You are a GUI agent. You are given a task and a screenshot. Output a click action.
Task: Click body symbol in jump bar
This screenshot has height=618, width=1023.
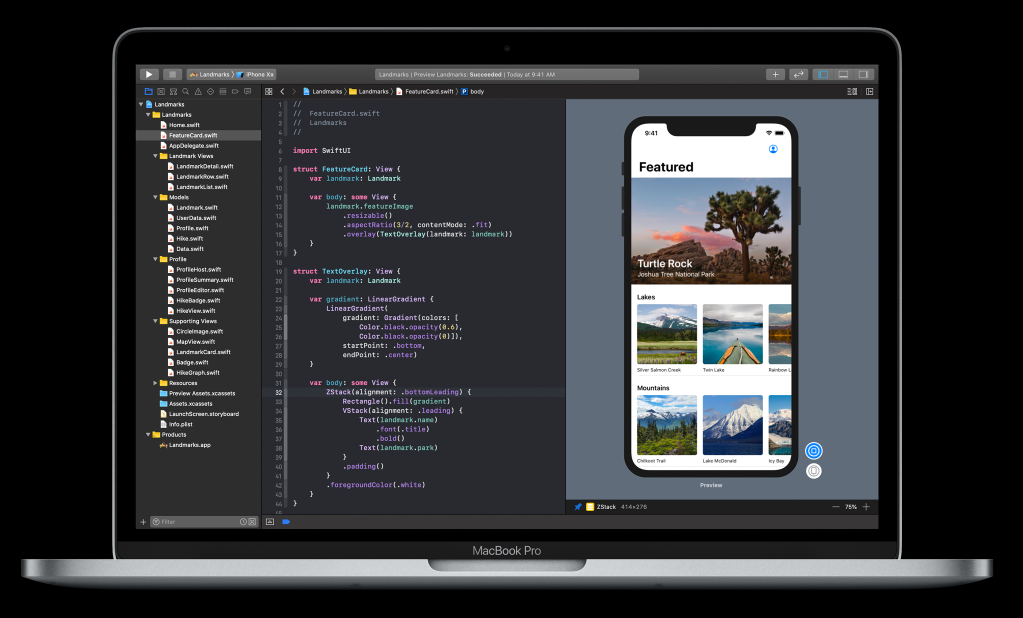[472, 91]
